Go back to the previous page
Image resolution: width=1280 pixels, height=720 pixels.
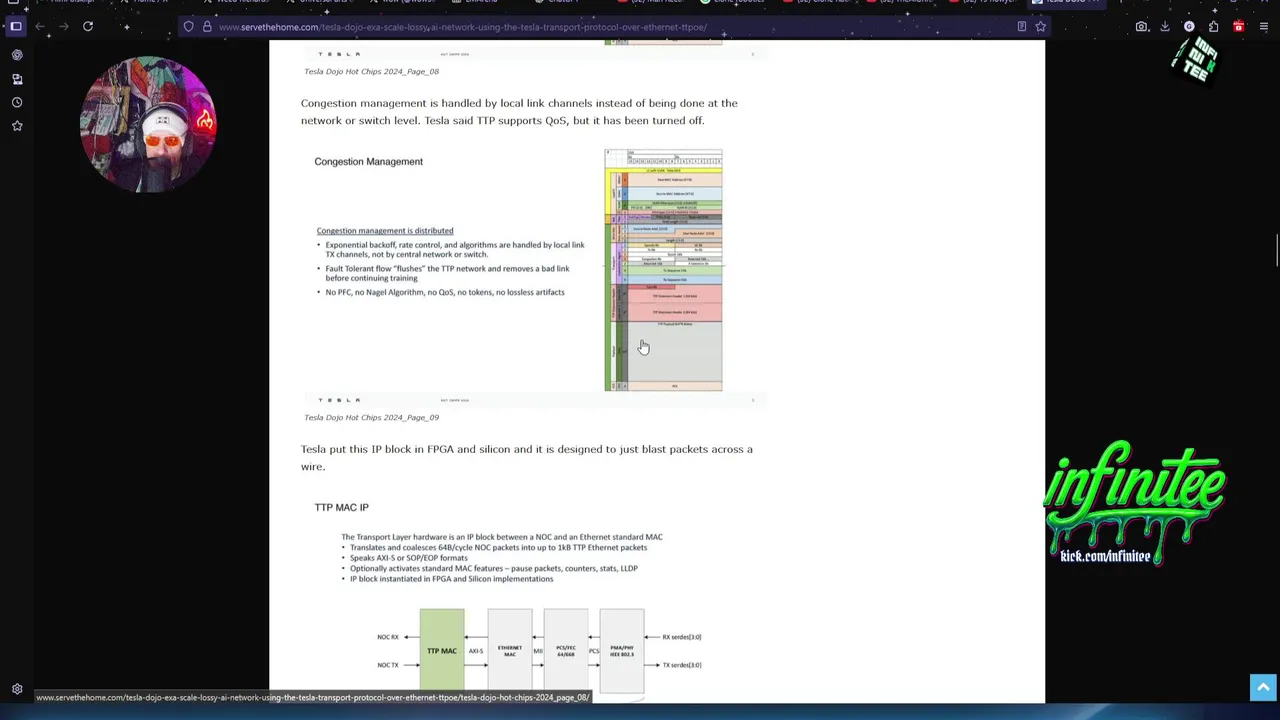[40, 27]
